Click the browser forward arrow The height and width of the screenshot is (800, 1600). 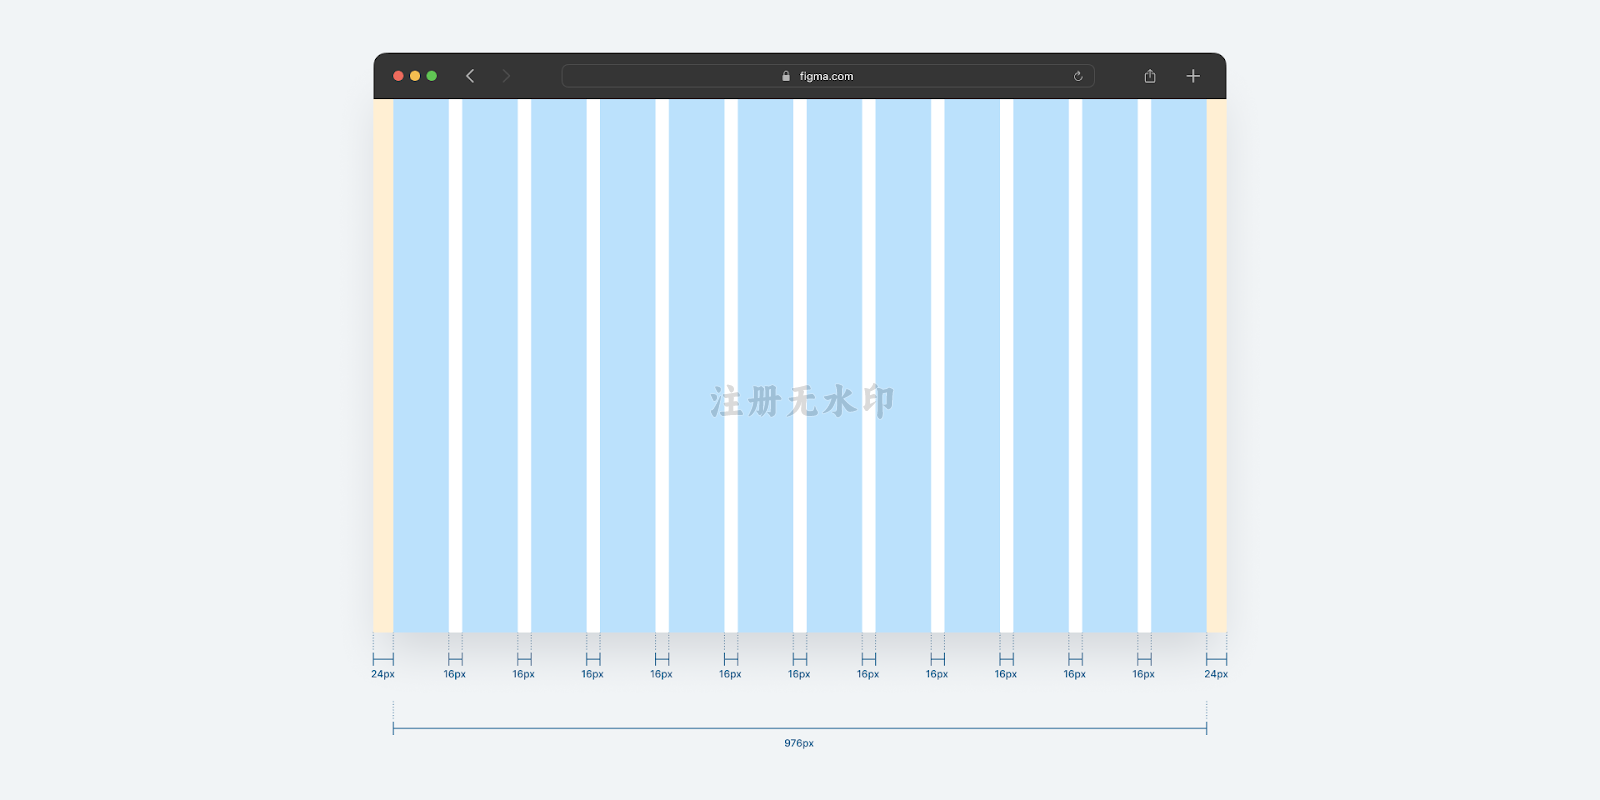coord(506,76)
